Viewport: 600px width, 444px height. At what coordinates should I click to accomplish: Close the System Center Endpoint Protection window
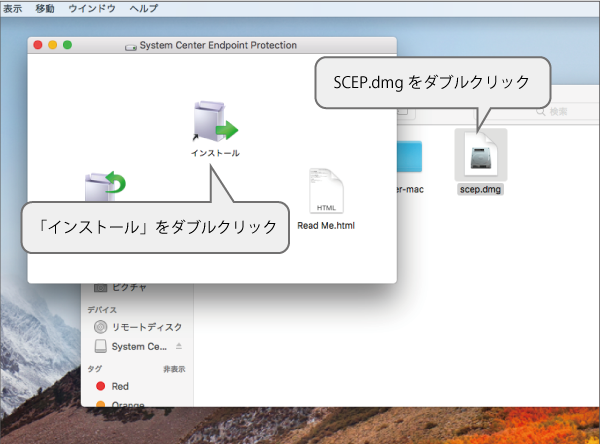pos(38,45)
